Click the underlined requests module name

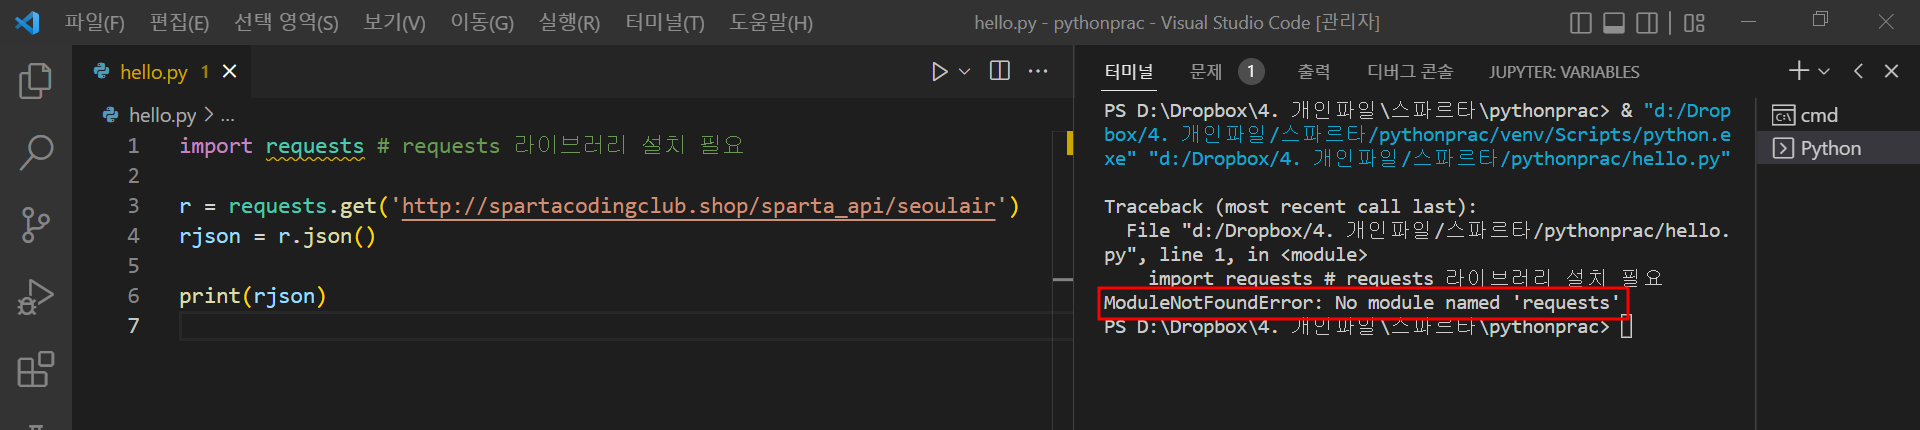[315, 146]
